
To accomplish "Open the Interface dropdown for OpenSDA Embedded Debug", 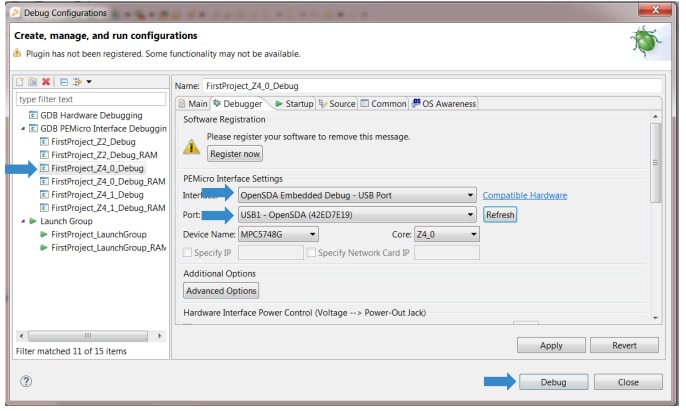I will pos(469,195).
